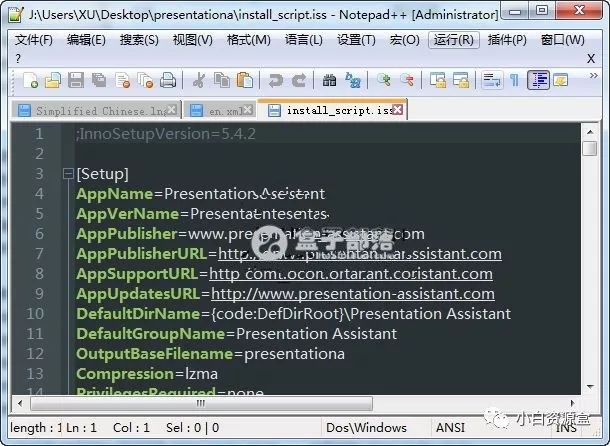Click the DefaultGroupName line text
610x446 pixels.
click(236, 334)
